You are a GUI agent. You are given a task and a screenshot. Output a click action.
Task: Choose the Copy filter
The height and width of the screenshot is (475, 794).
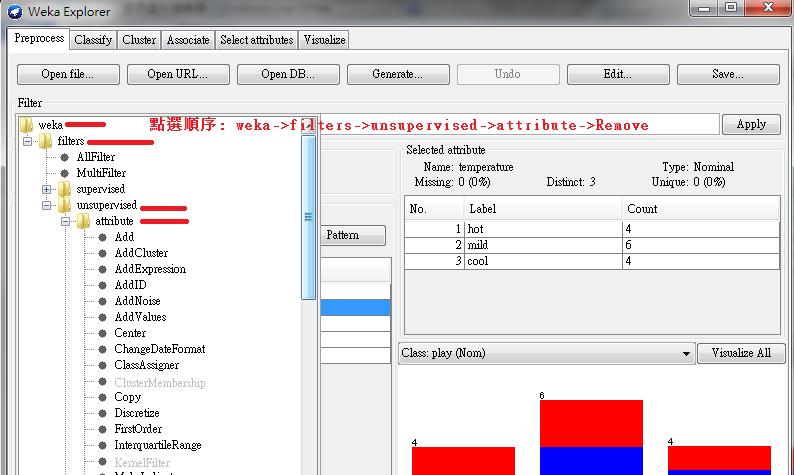point(128,397)
